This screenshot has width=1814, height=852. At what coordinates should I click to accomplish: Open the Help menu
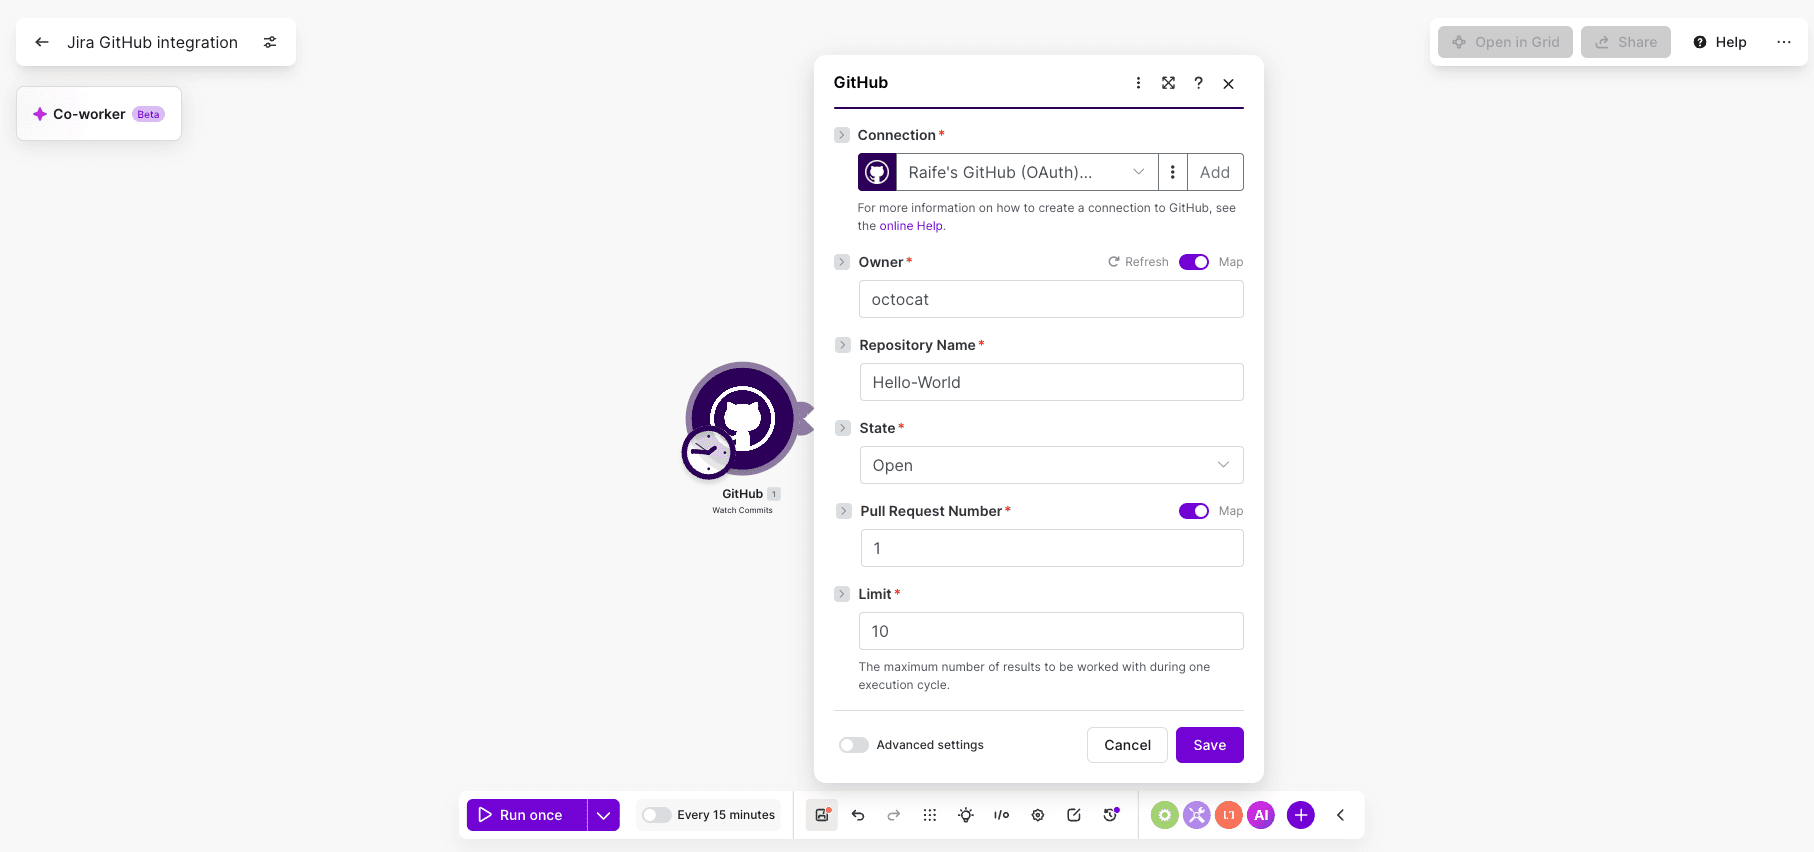point(1720,42)
